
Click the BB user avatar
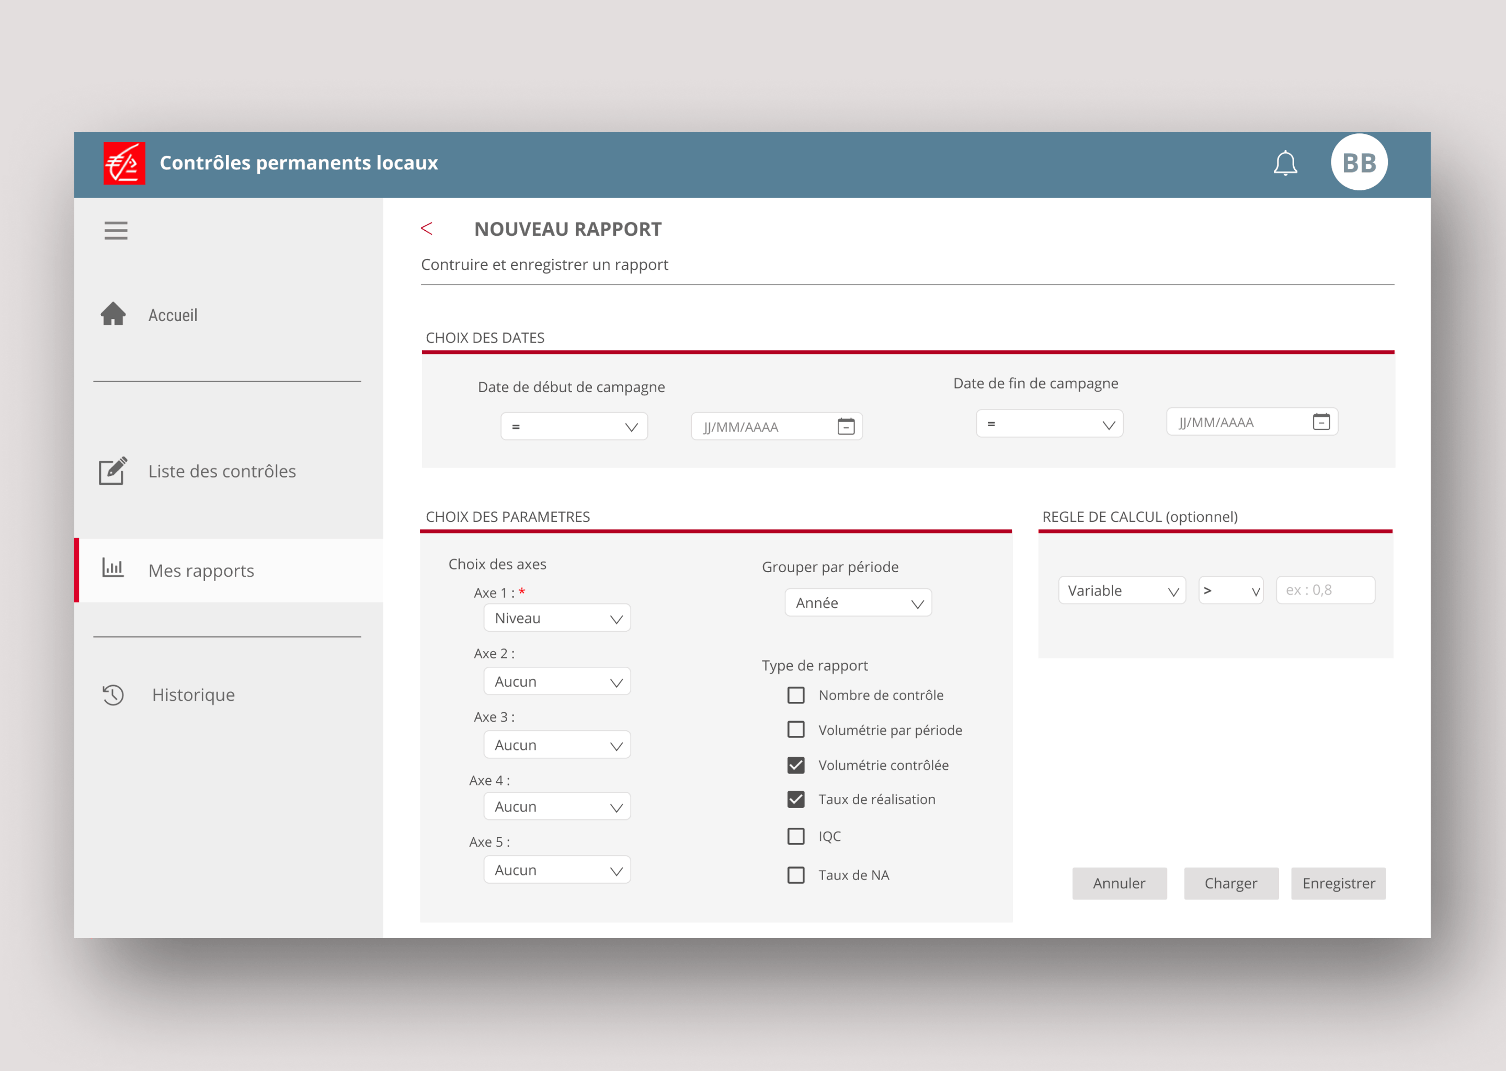click(1359, 162)
